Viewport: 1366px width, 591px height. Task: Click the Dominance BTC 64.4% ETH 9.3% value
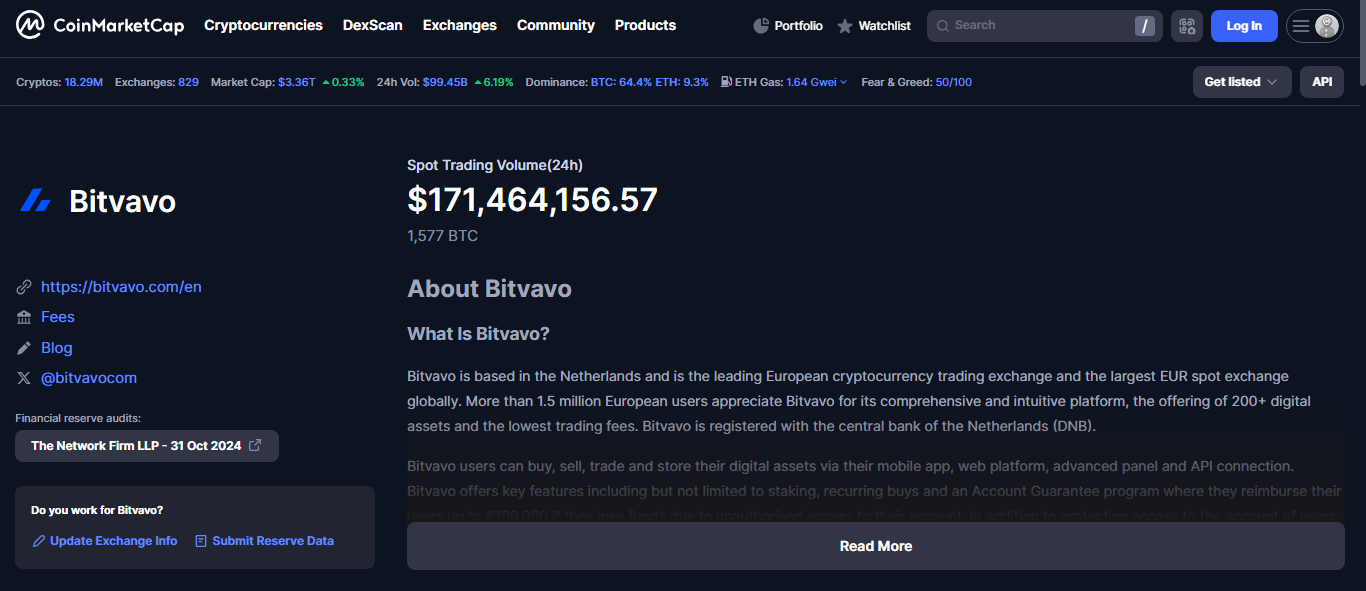[x=650, y=82]
